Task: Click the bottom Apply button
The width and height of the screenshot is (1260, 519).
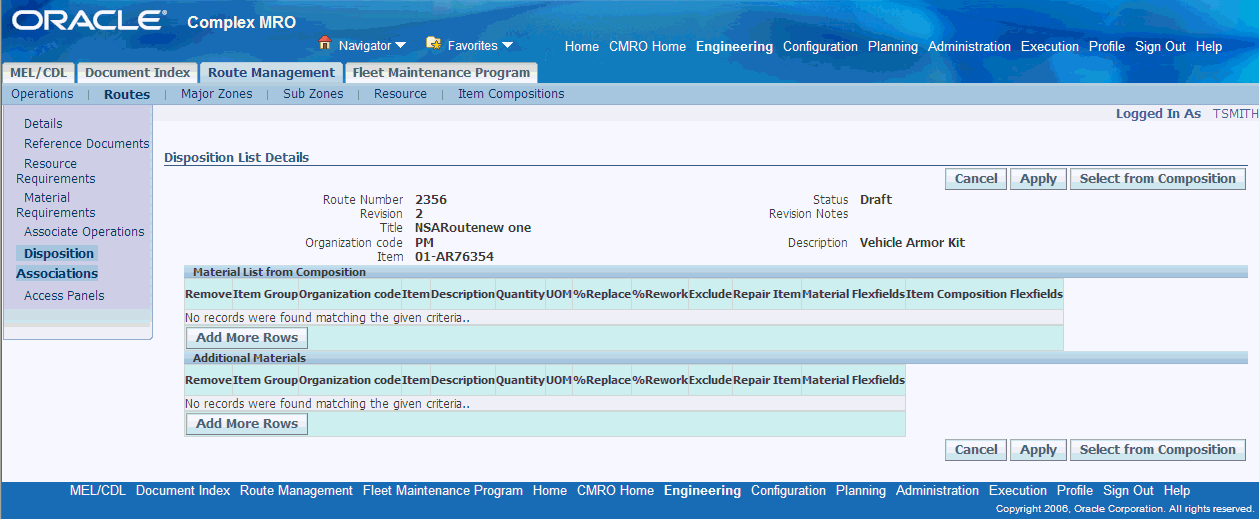Action: [1038, 450]
